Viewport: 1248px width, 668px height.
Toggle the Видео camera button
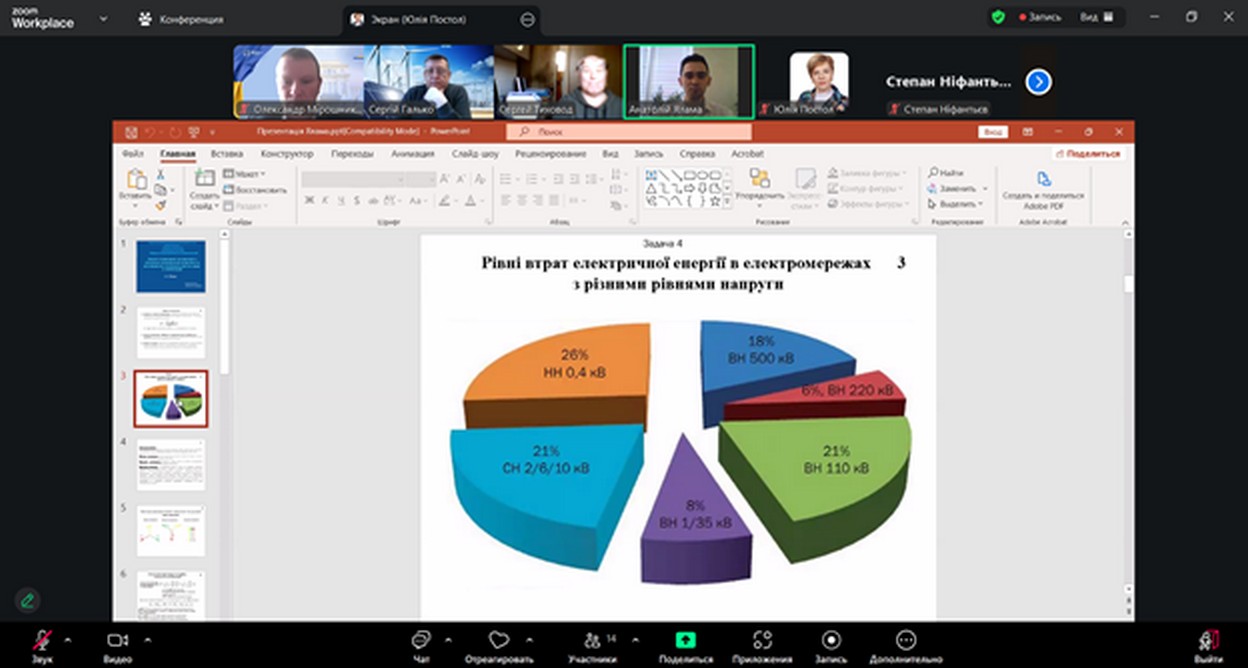pos(118,640)
